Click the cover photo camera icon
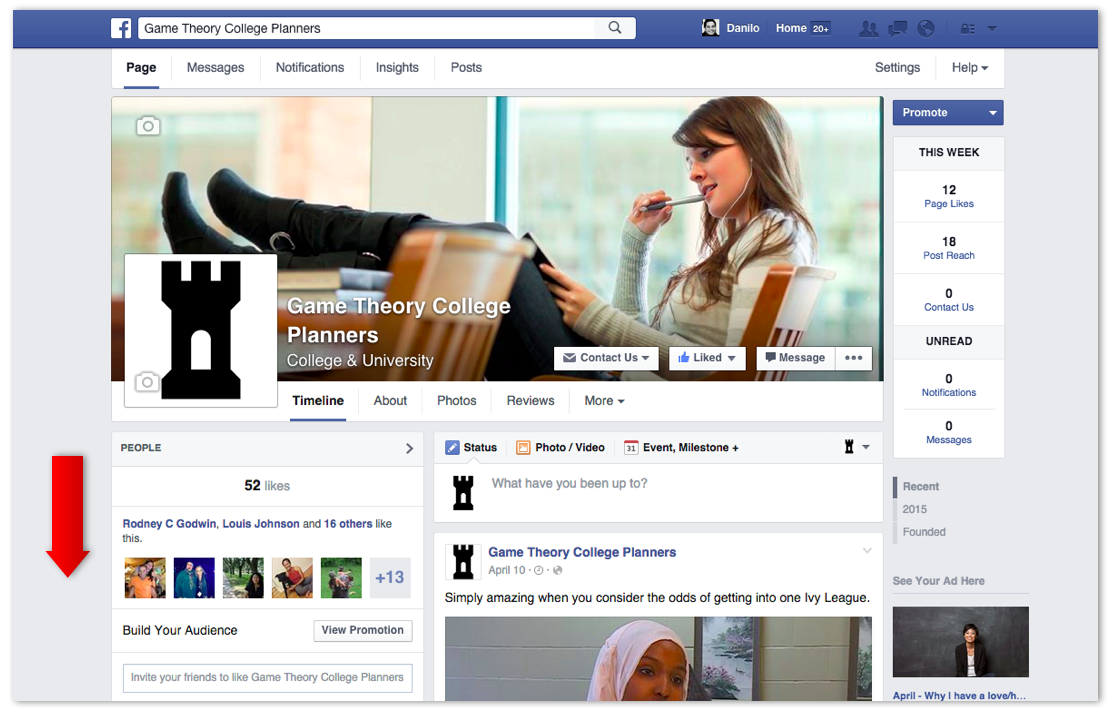 148,126
